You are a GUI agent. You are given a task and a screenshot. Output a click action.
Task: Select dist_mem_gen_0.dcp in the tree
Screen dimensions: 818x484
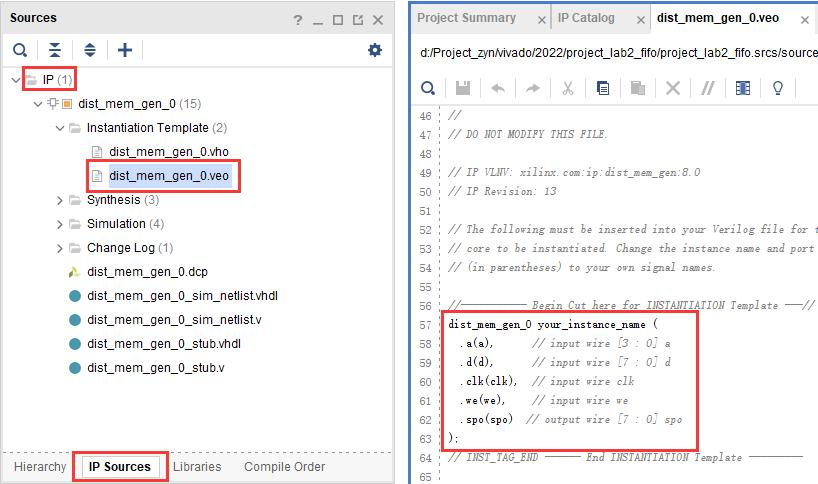(x=145, y=272)
